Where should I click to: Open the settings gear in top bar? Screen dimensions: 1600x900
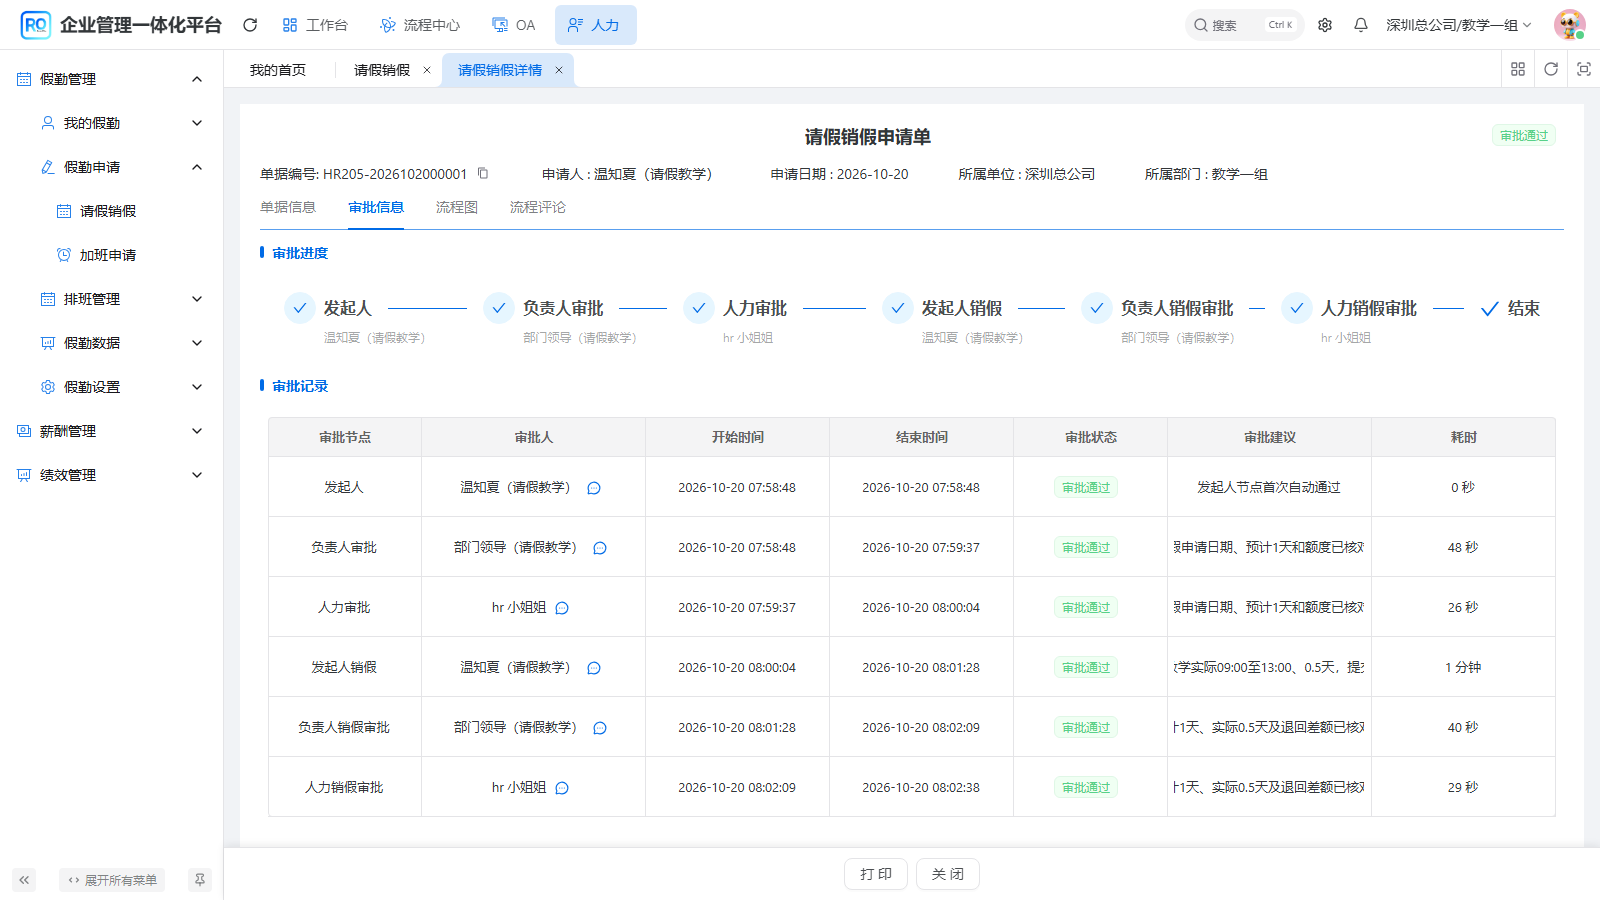click(x=1325, y=25)
